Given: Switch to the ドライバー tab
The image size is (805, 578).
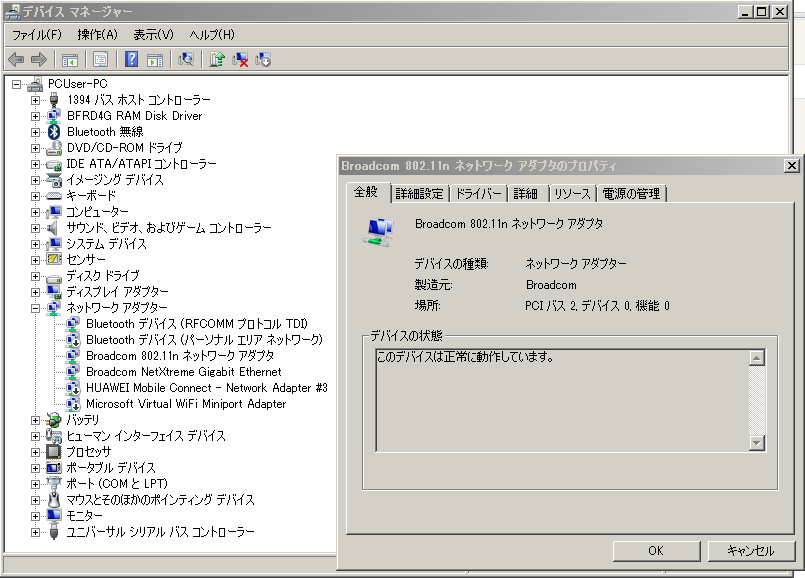Looking at the screenshot, I should [x=478, y=194].
